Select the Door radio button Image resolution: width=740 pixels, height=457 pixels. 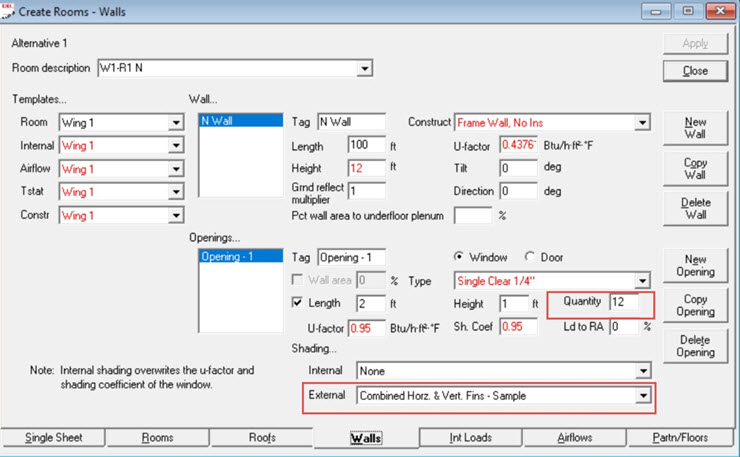(529, 256)
